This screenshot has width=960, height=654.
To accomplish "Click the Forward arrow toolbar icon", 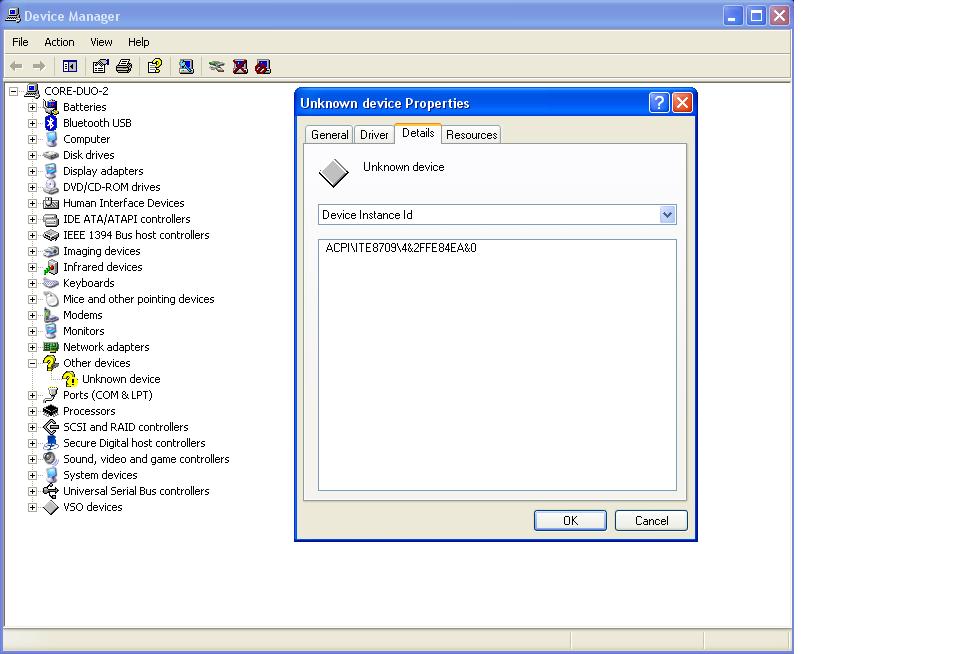I will click(x=39, y=66).
